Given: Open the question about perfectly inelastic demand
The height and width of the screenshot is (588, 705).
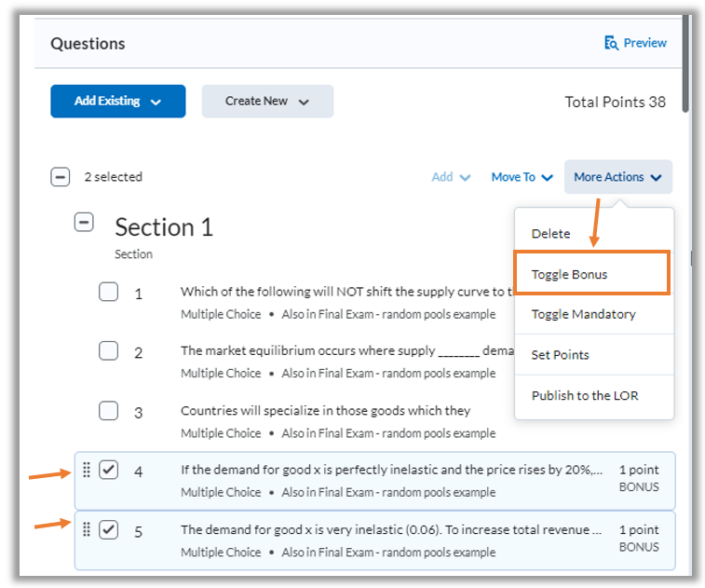Looking at the screenshot, I should [391, 470].
